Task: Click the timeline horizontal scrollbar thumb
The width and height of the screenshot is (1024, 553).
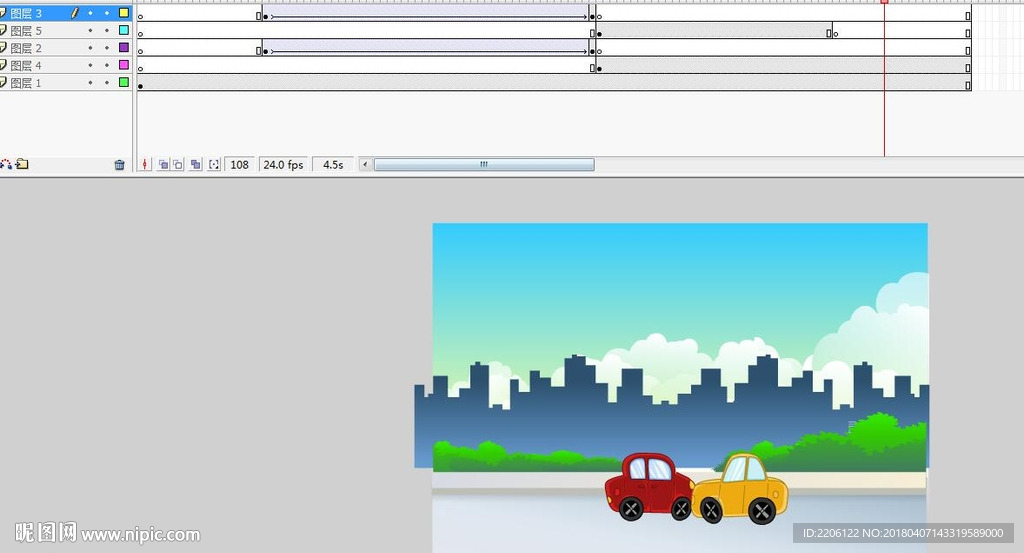Action: click(483, 165)
